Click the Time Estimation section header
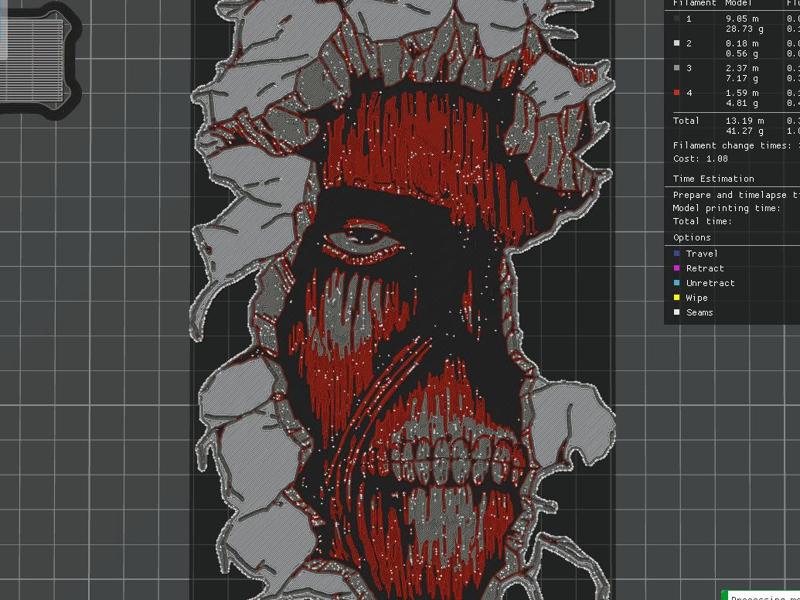The width and height of the screenshot is (800, 600). [x=713, y=180]
